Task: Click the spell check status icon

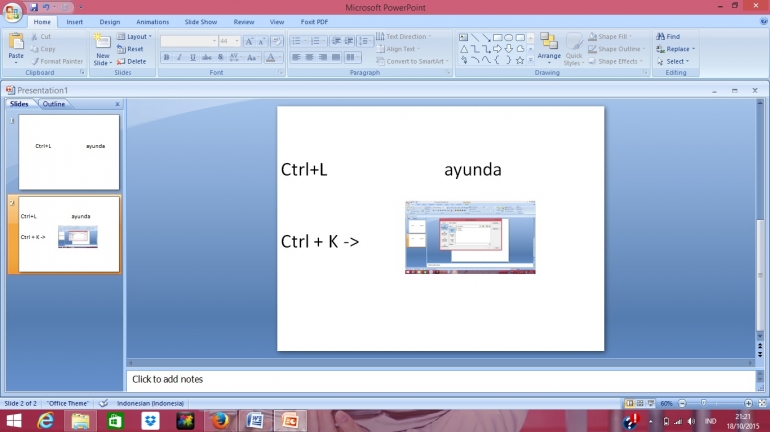Action: tap(103, 403)
